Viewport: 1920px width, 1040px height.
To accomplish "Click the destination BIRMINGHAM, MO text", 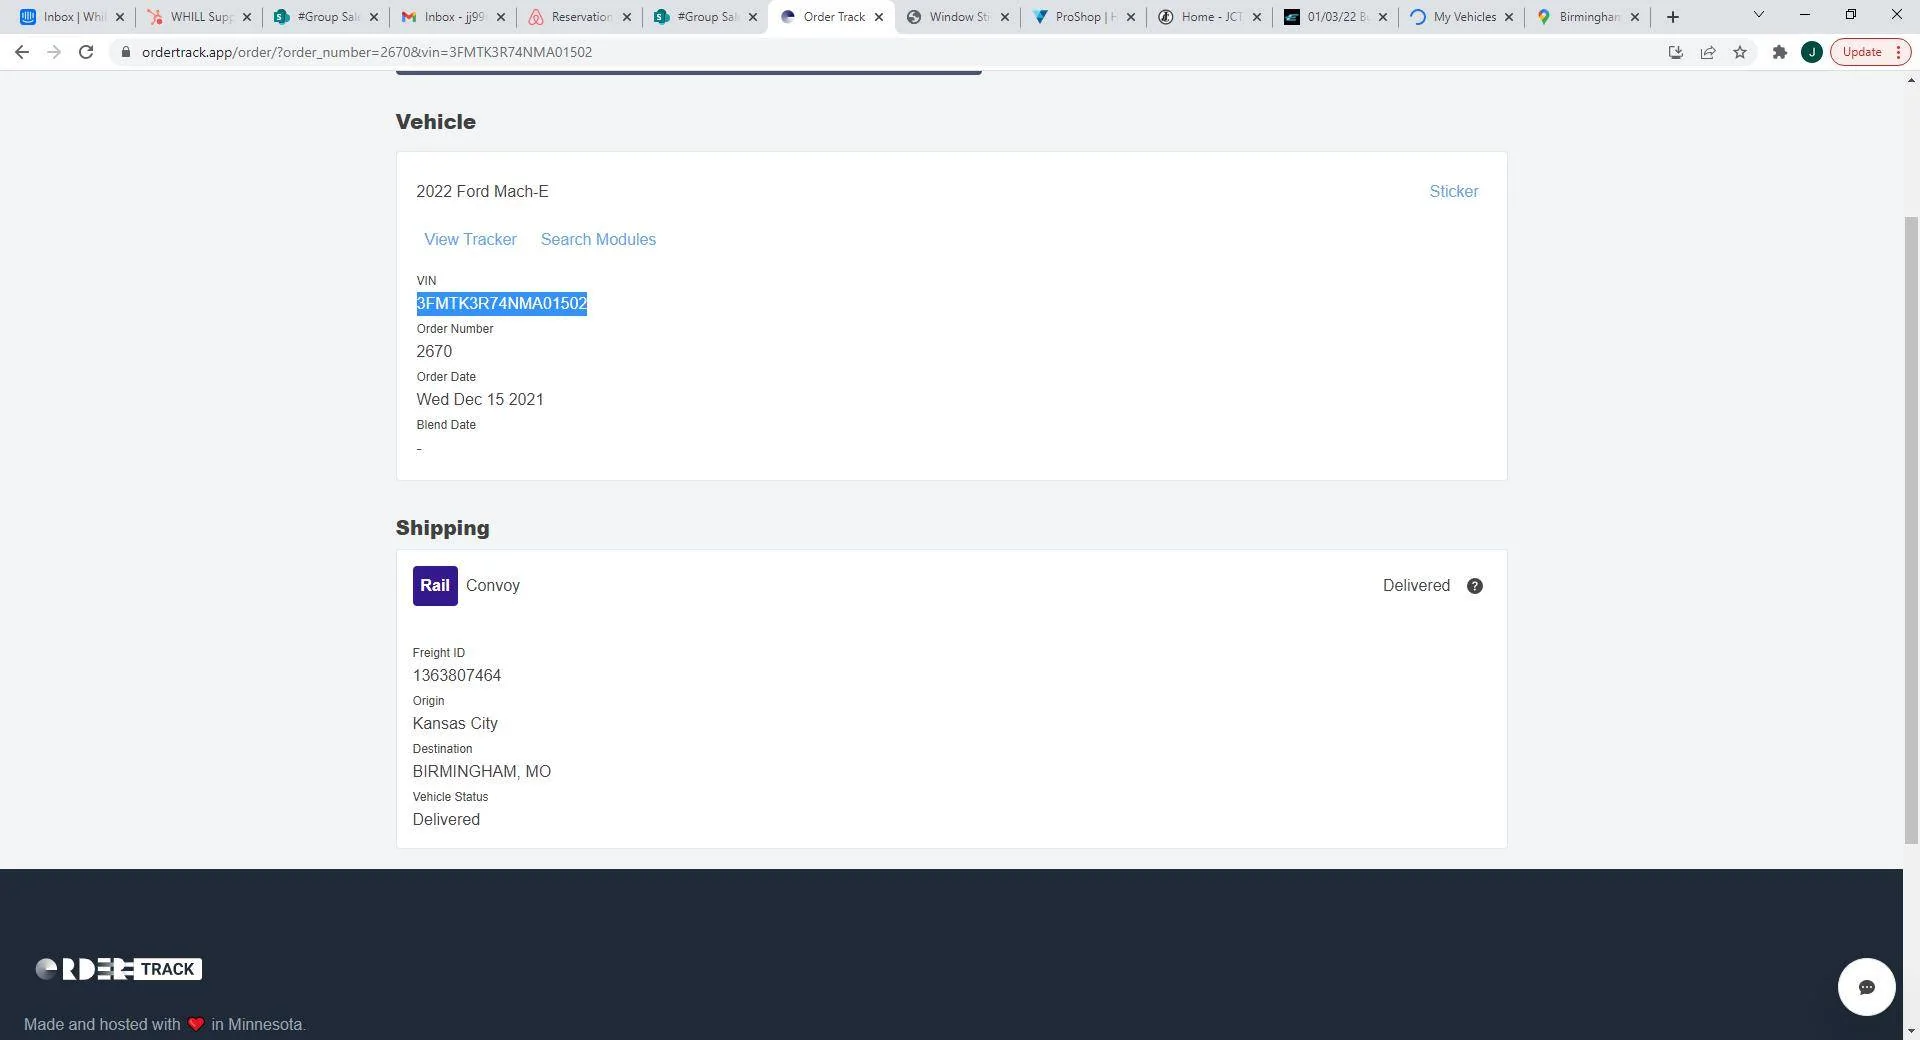I will point(482,772).
